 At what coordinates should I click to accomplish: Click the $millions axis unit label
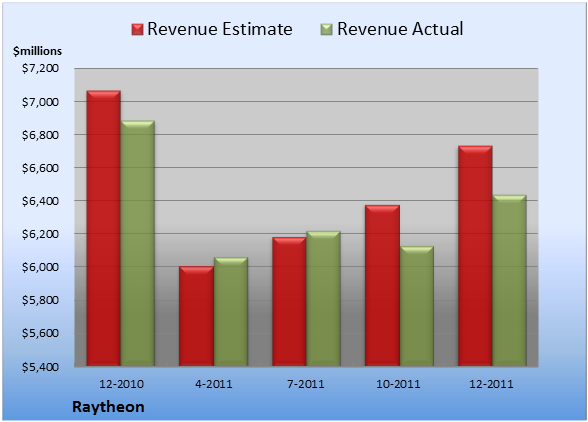[x=37, y=51]
